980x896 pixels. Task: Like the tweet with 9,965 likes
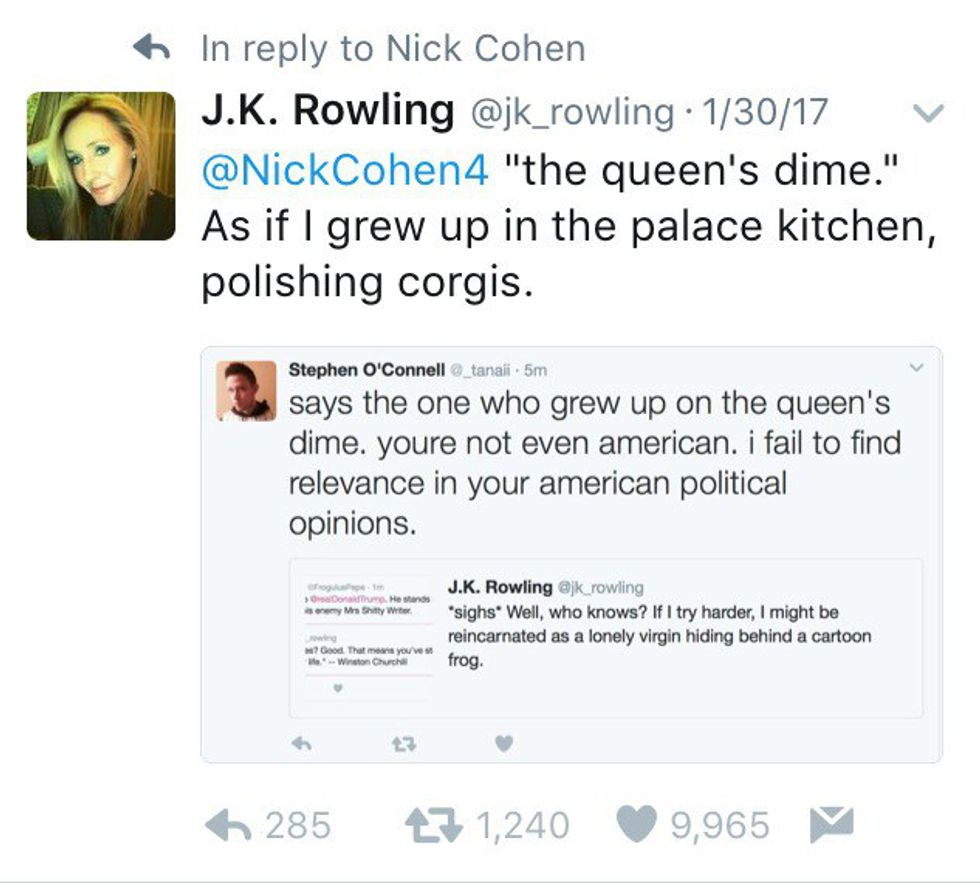coord(634,825)
